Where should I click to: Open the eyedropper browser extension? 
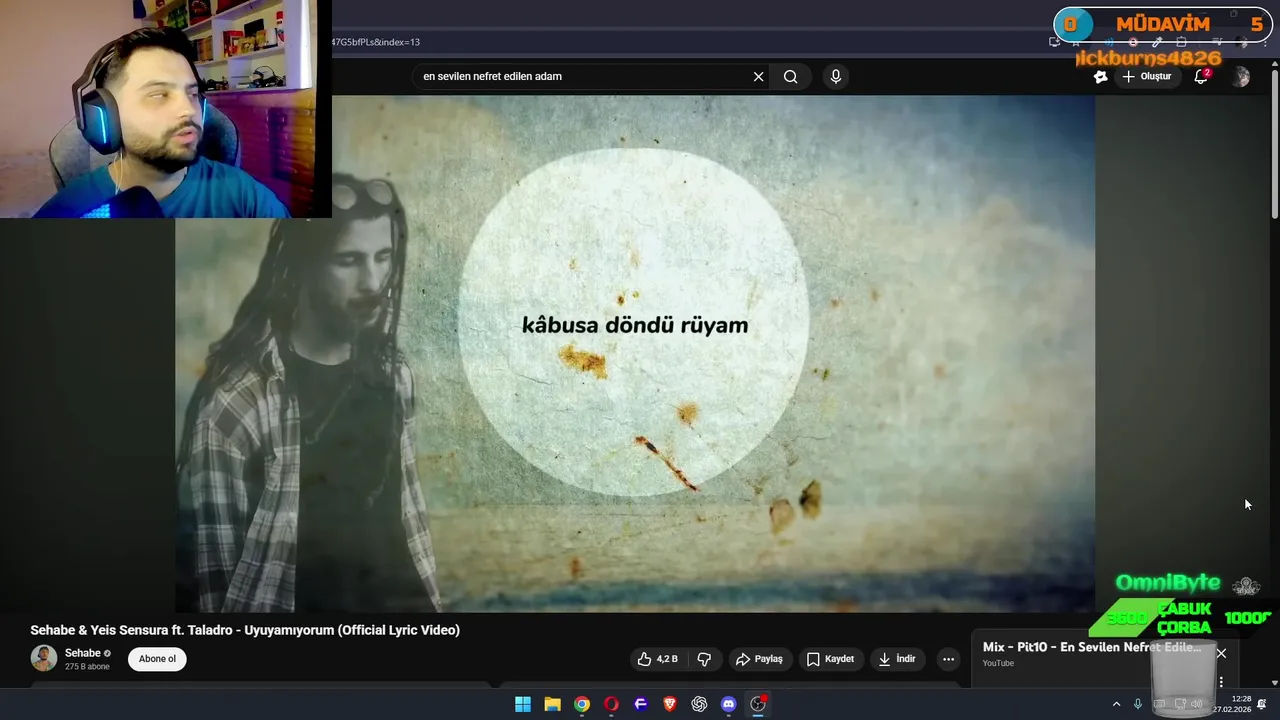1157,42
